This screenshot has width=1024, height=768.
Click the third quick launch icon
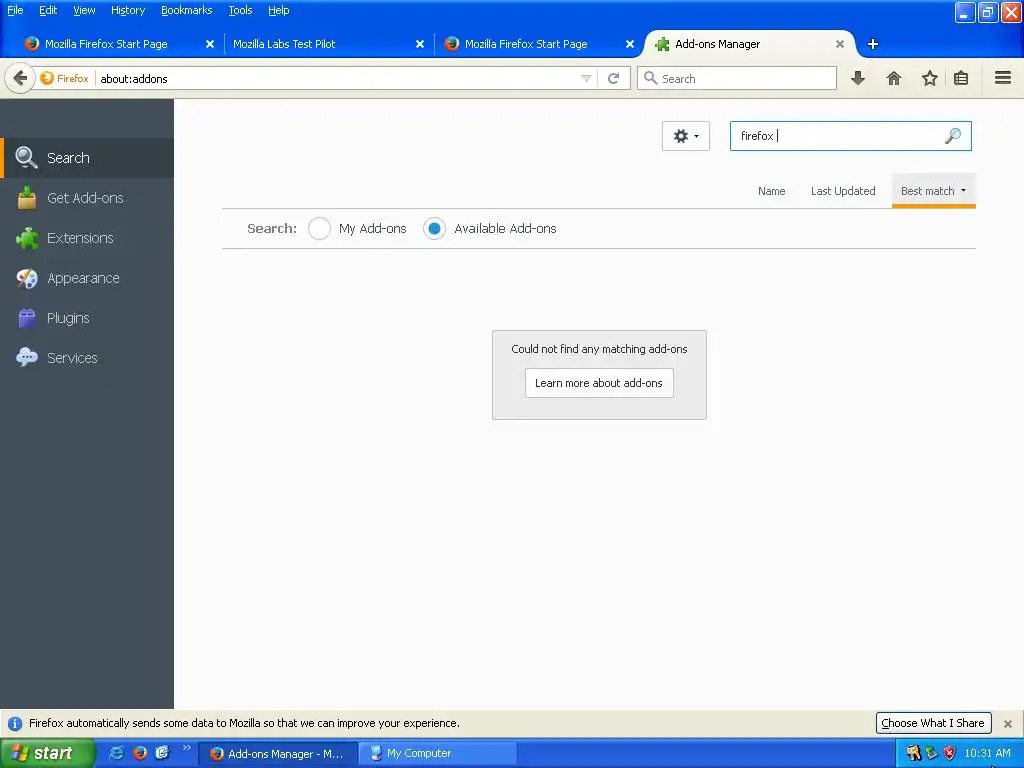pos(162,753)
